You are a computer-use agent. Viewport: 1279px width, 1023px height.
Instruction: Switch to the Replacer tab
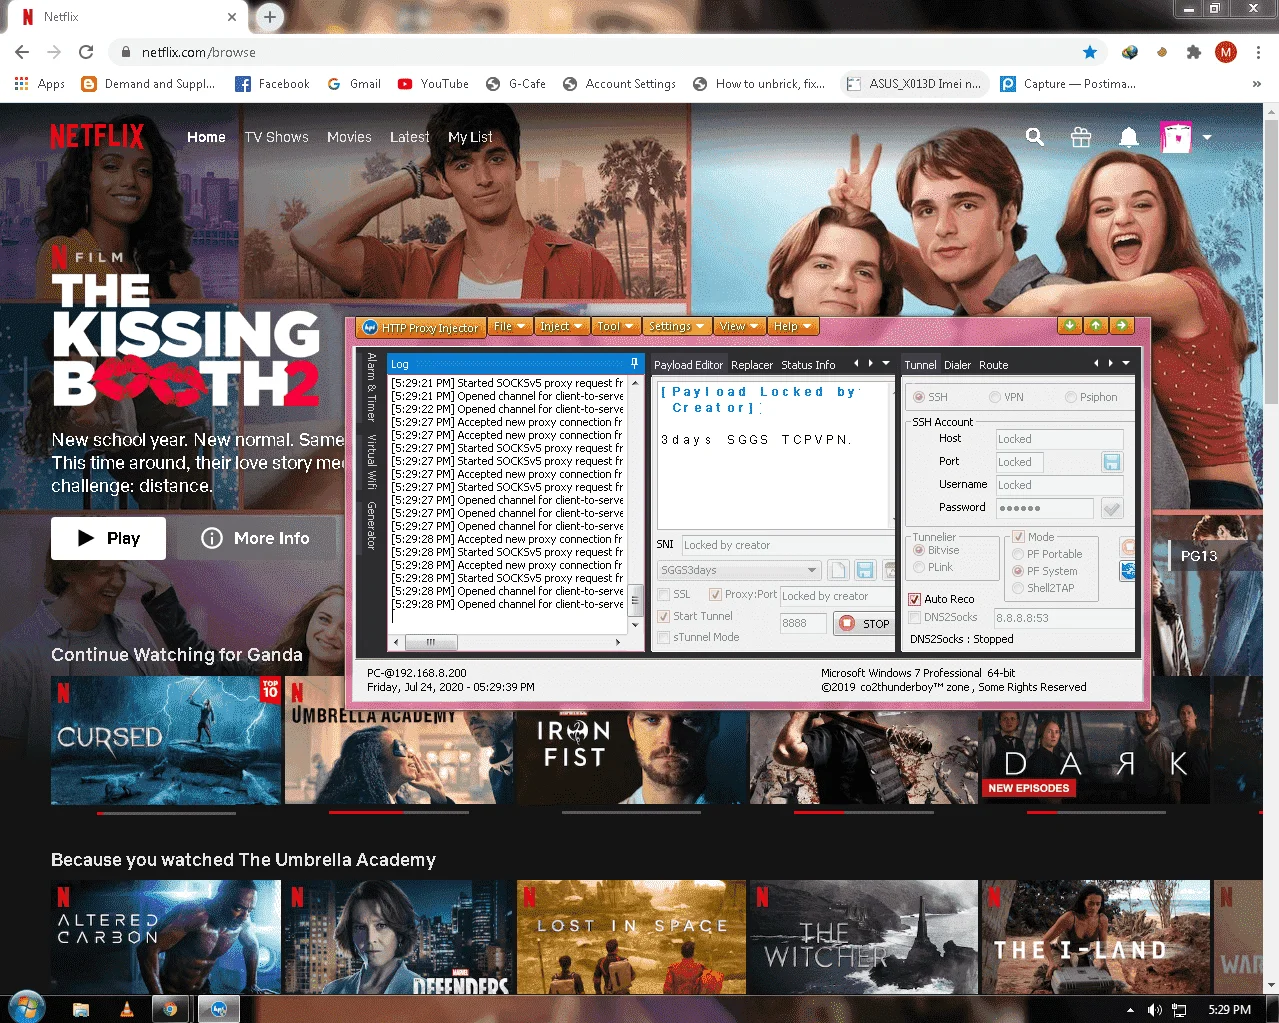coord(752,365)
